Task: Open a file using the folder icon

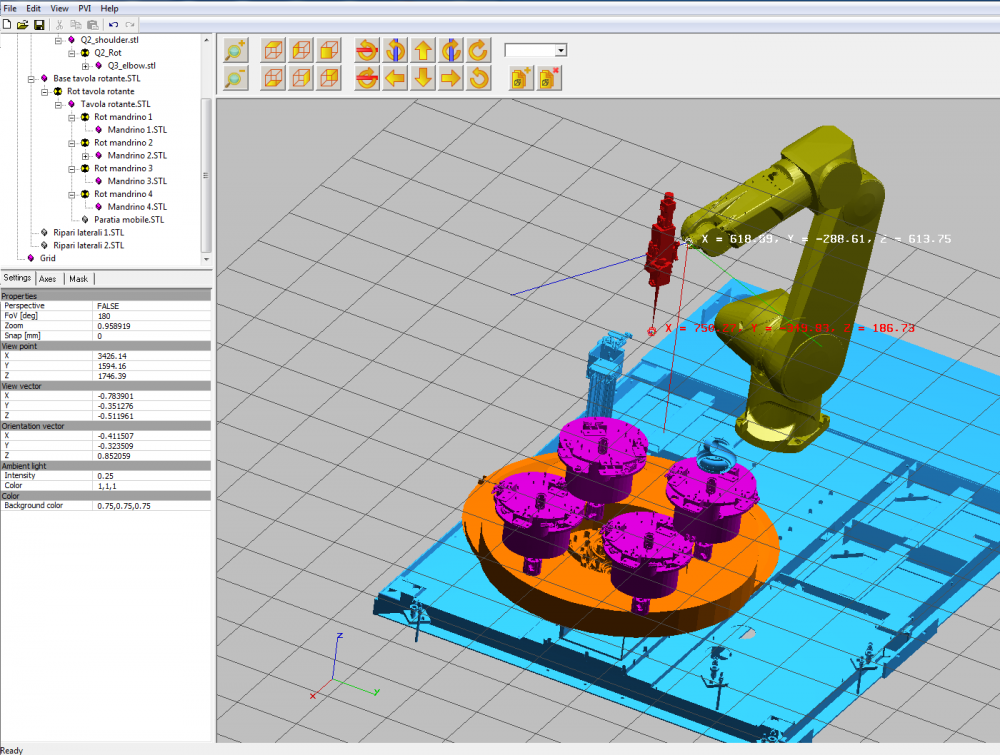Action: (22, 25)
